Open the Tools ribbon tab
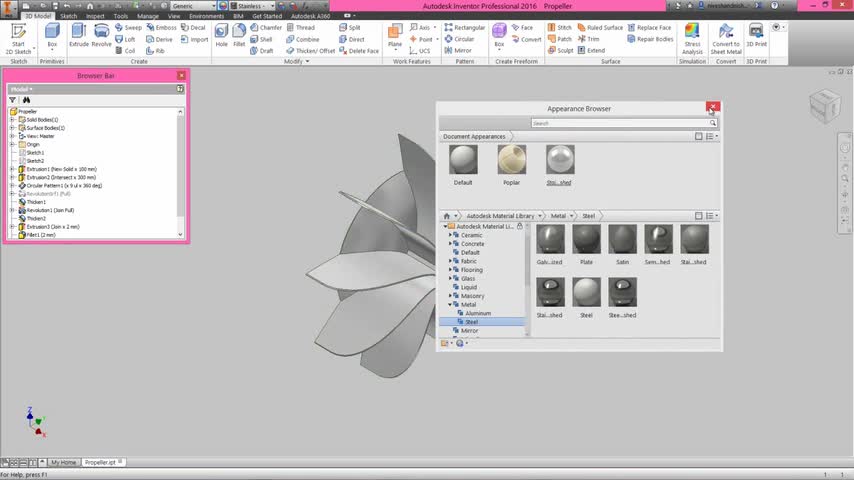This screenshot has width=854, height=480. pyautogui.click(x=121, y=16)
